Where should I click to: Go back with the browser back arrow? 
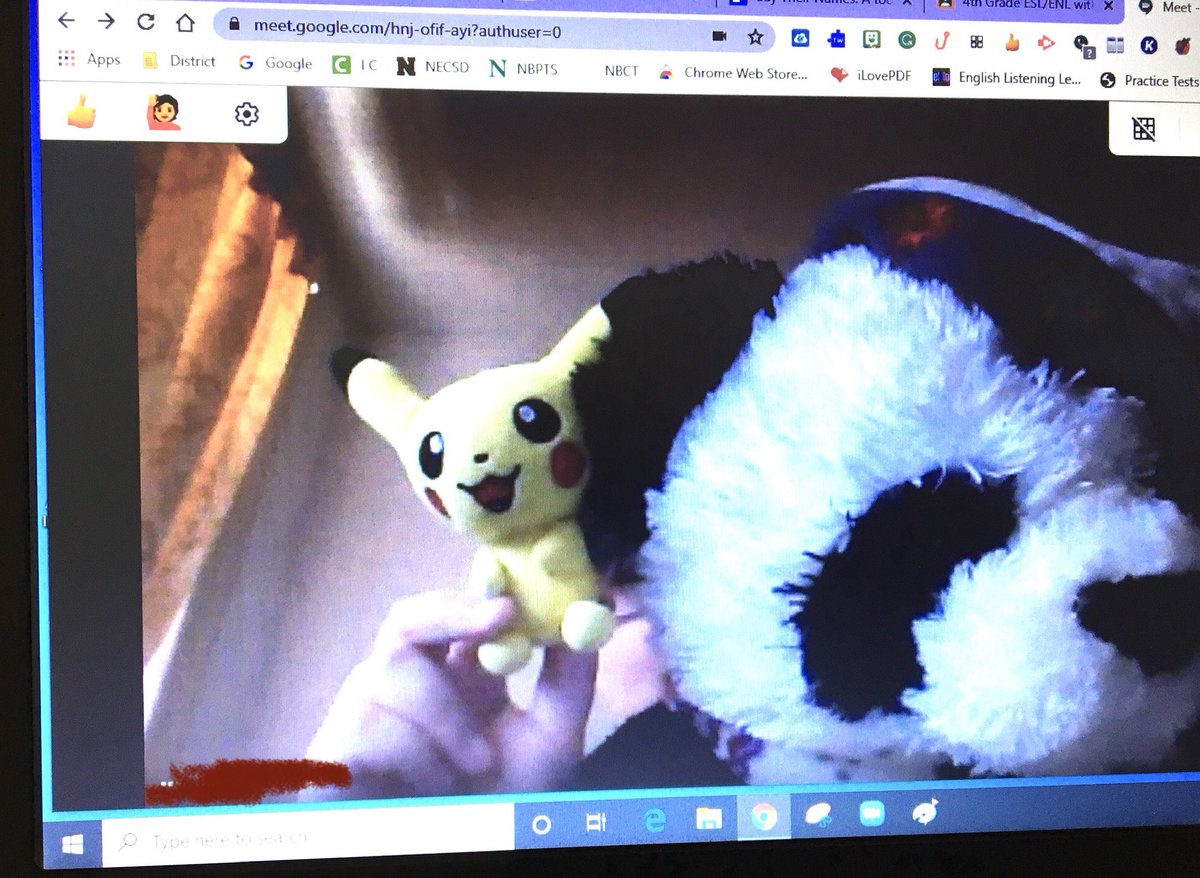click(x=65, y=21)
